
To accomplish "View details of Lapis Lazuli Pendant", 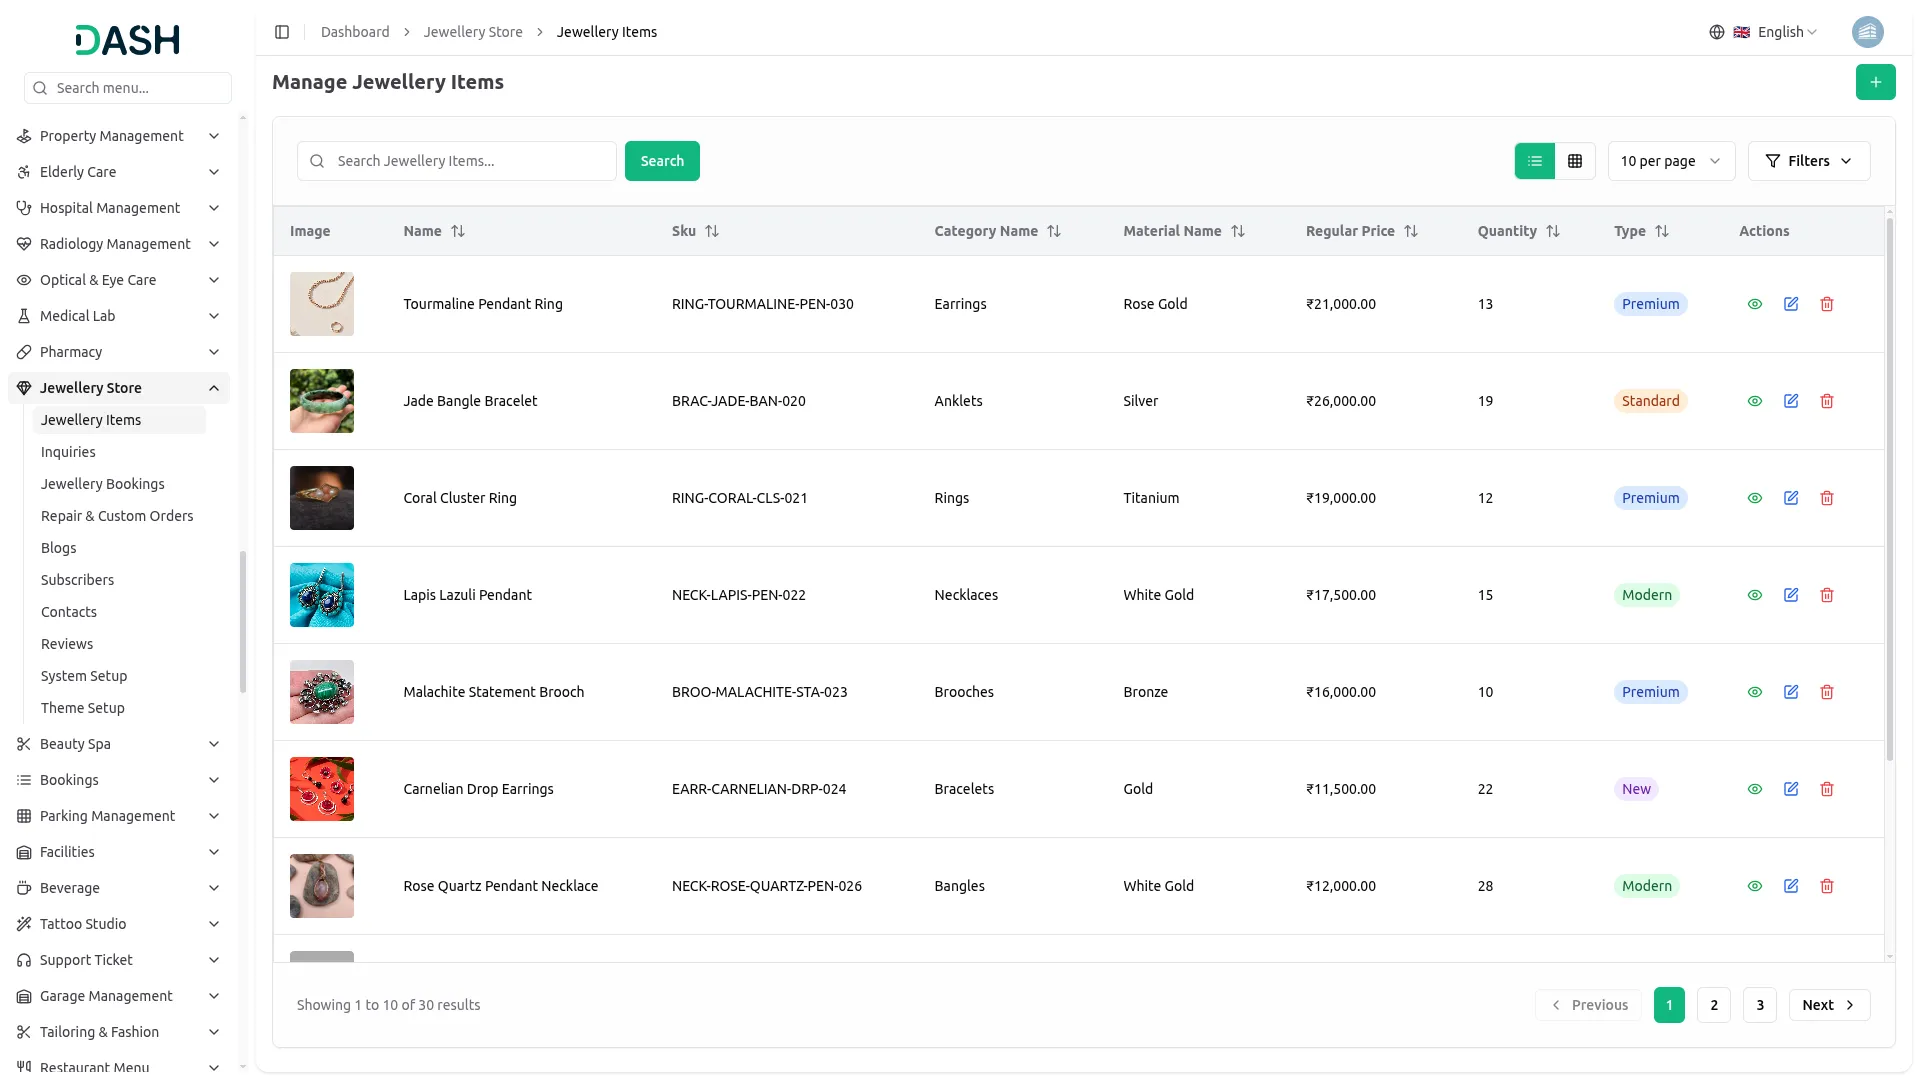I will (x=1755, y=595).
